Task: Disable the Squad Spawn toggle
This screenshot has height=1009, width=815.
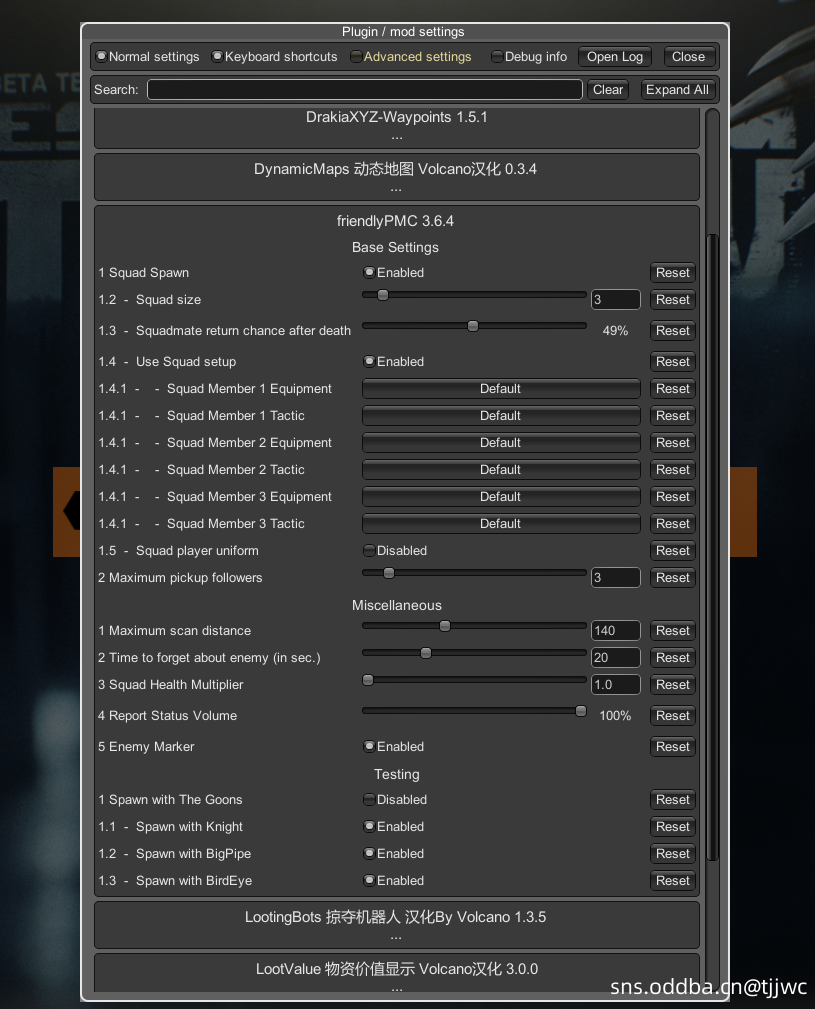Action: [370, 273]
